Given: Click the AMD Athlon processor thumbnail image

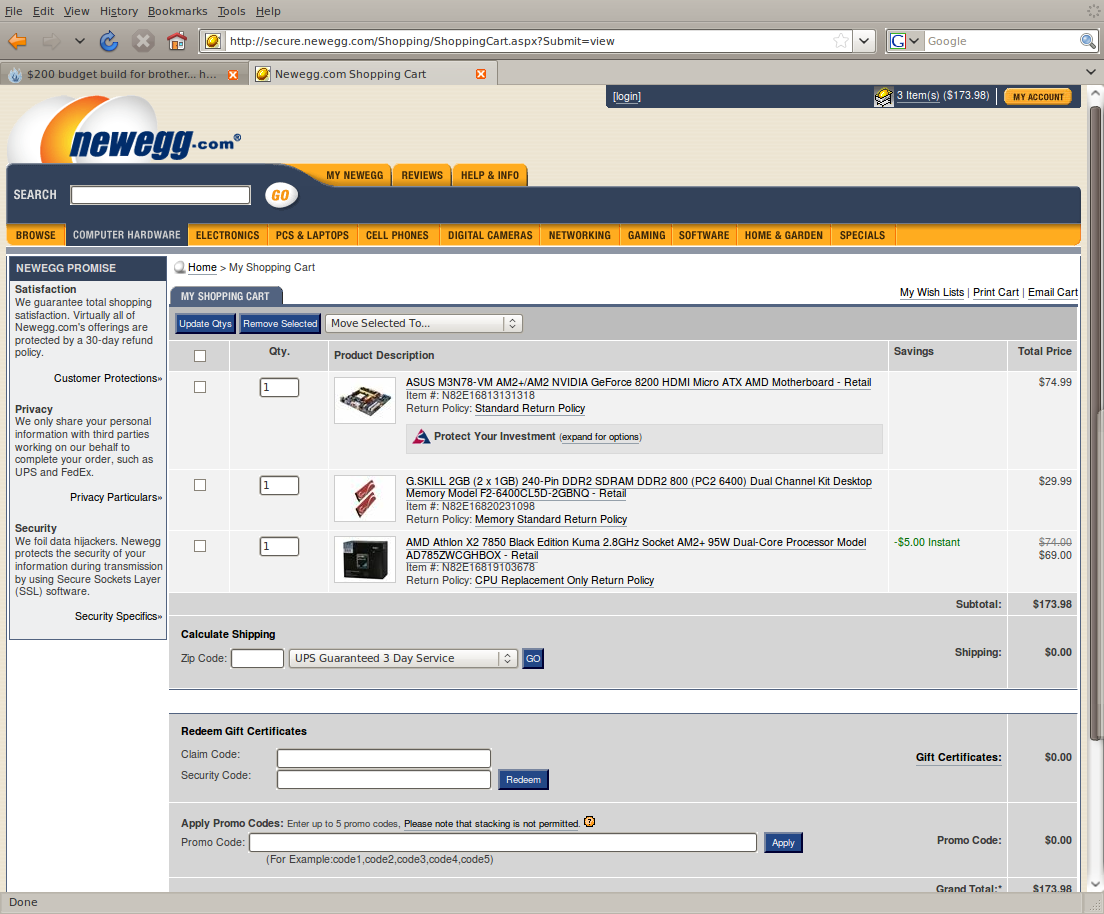Looking at the screenshot, I should point(365,560).
